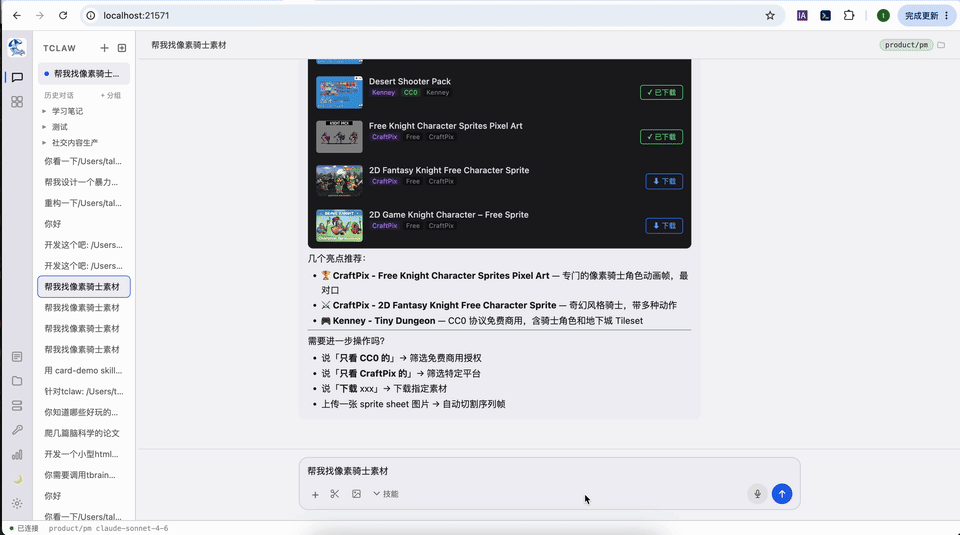Screen dimensions: 960x535
Task: Open the 技能 dropdown in input toolbar
Action: 386,494
